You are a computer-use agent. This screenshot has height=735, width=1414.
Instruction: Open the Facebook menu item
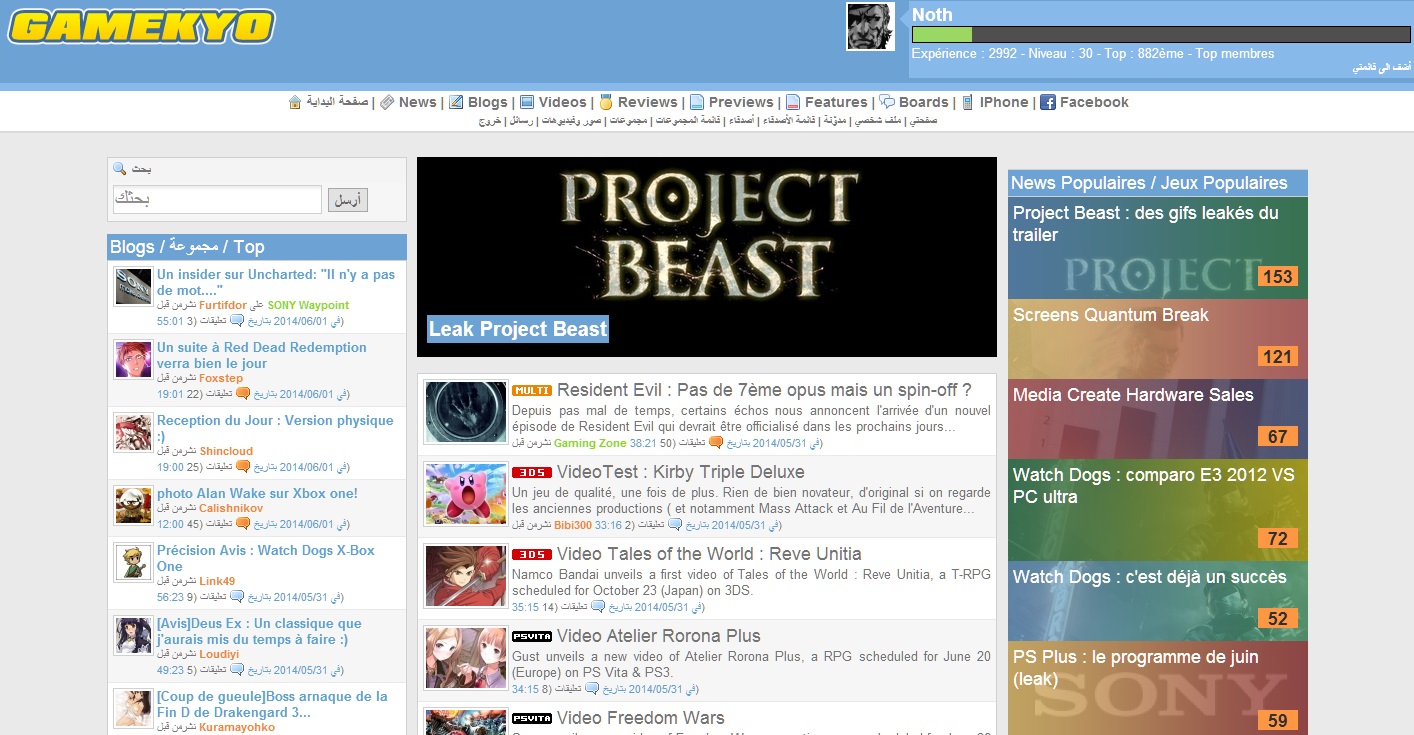pos(1094,102)
